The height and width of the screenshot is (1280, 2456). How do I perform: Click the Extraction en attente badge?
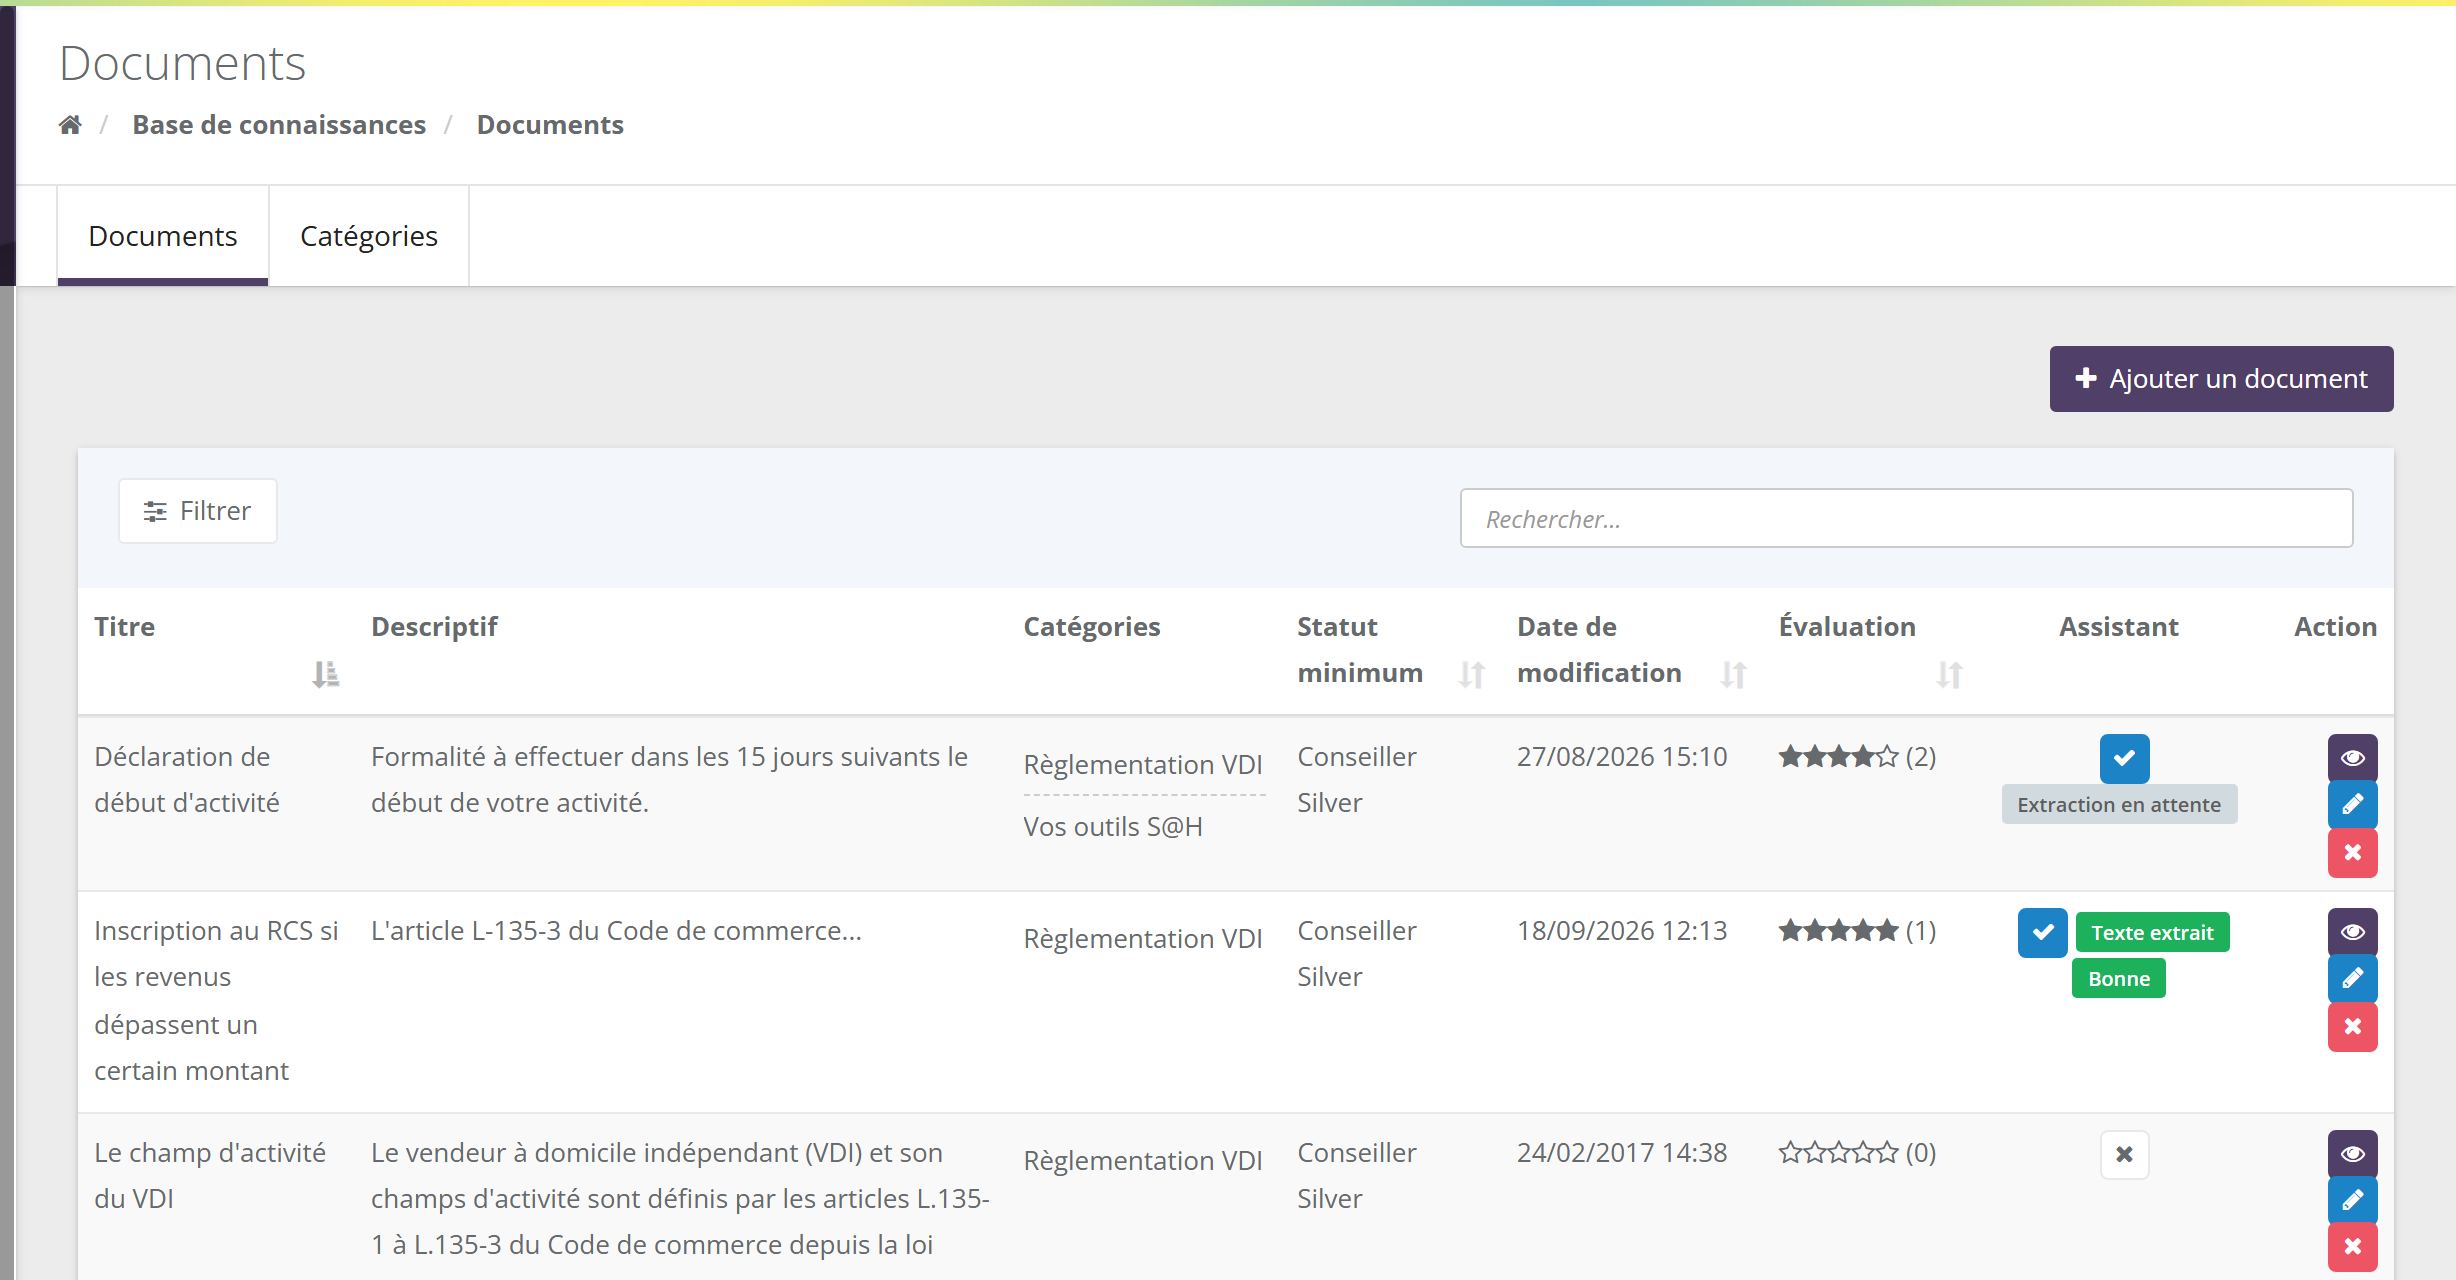[x=2119, y=805]
